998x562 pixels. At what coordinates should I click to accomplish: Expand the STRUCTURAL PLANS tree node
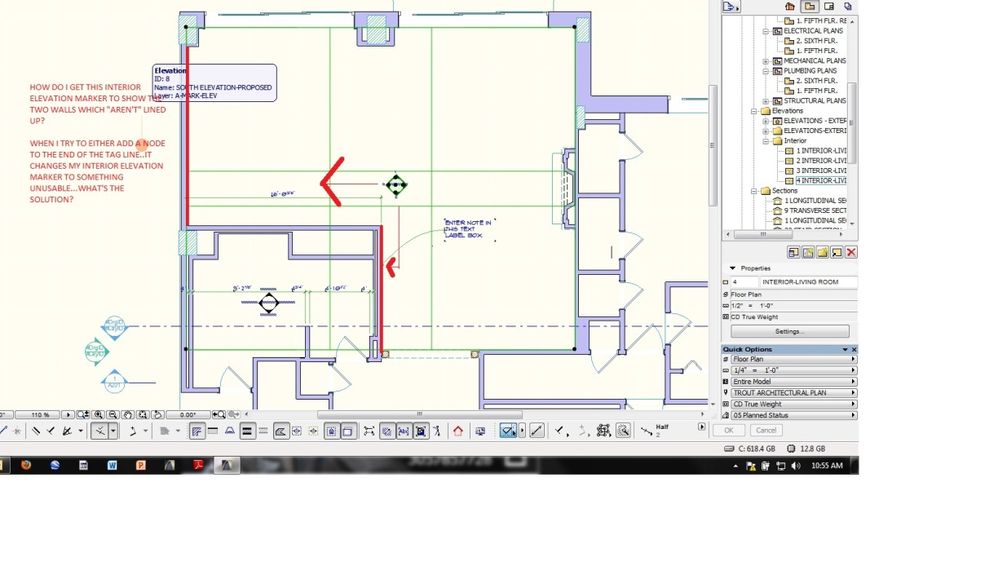tap(766, 101)
